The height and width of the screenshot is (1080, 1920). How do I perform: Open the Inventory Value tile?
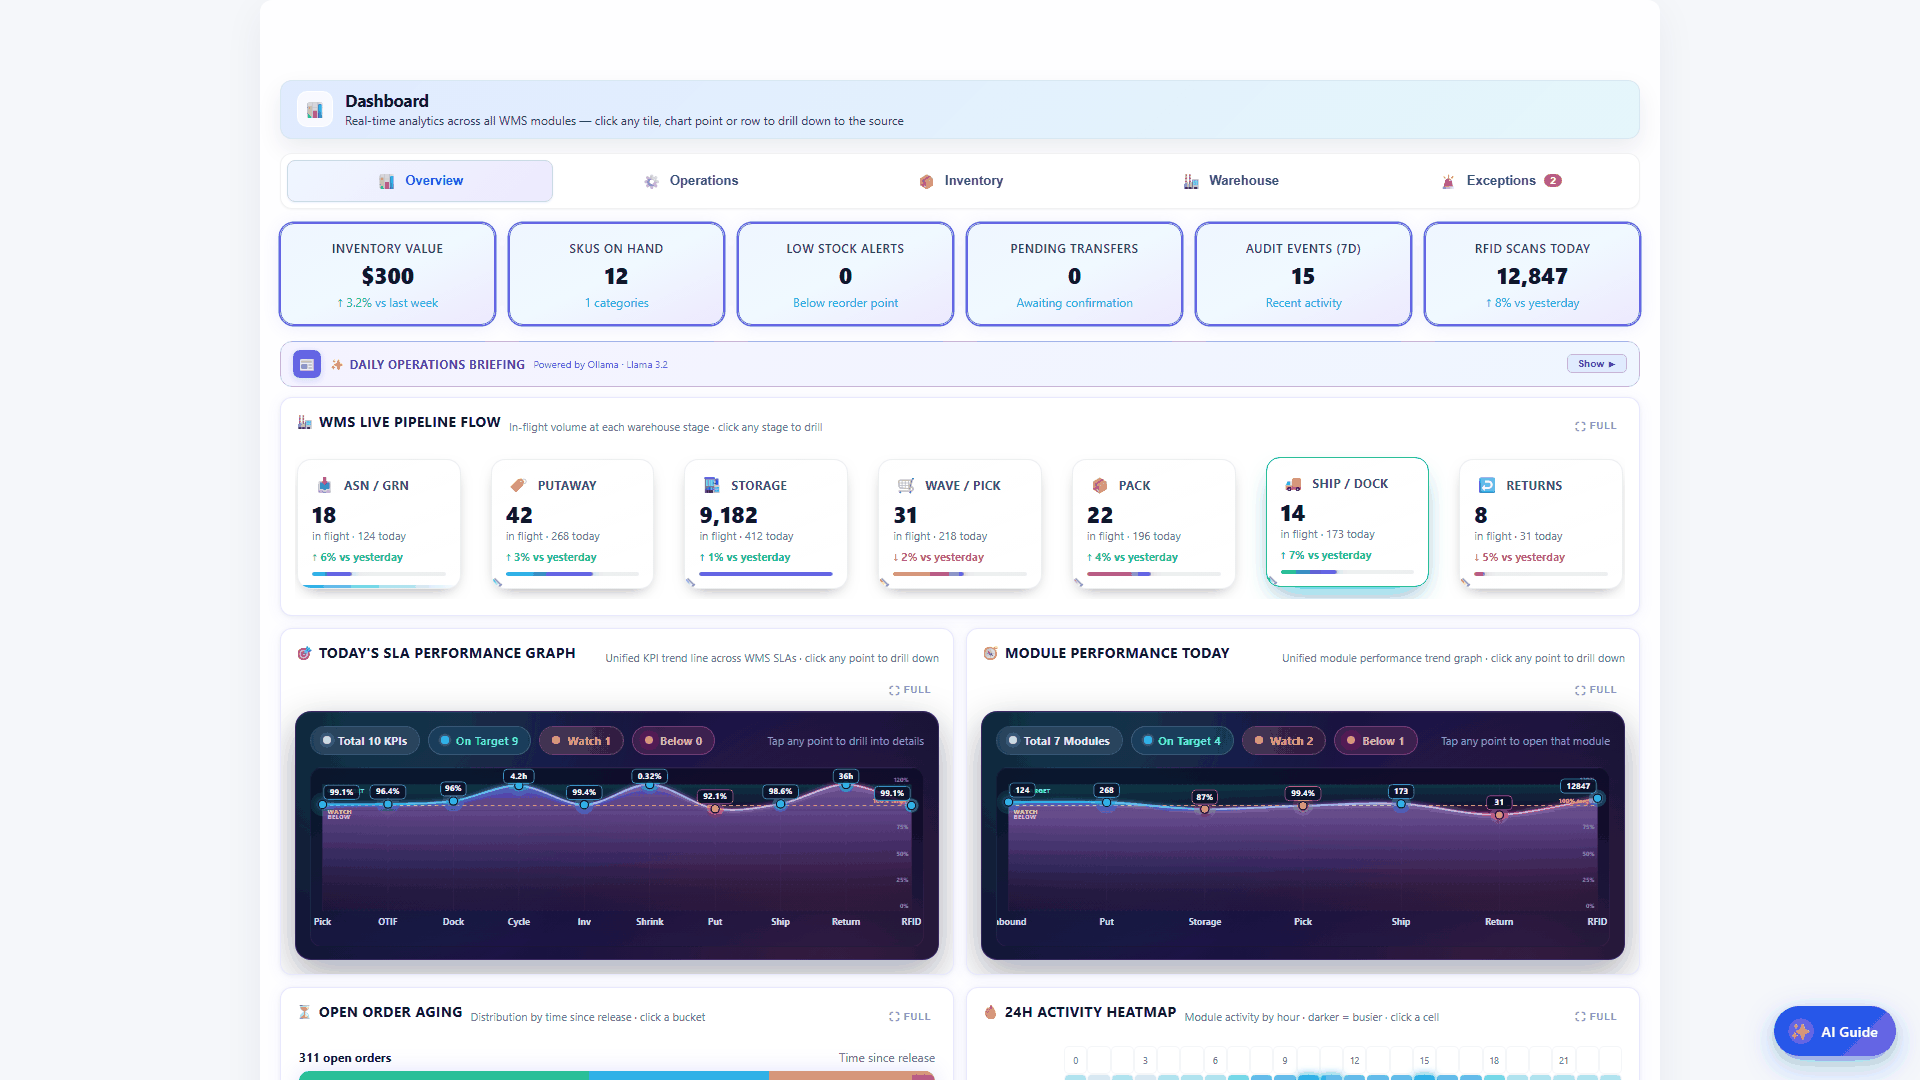coord(388,274)
